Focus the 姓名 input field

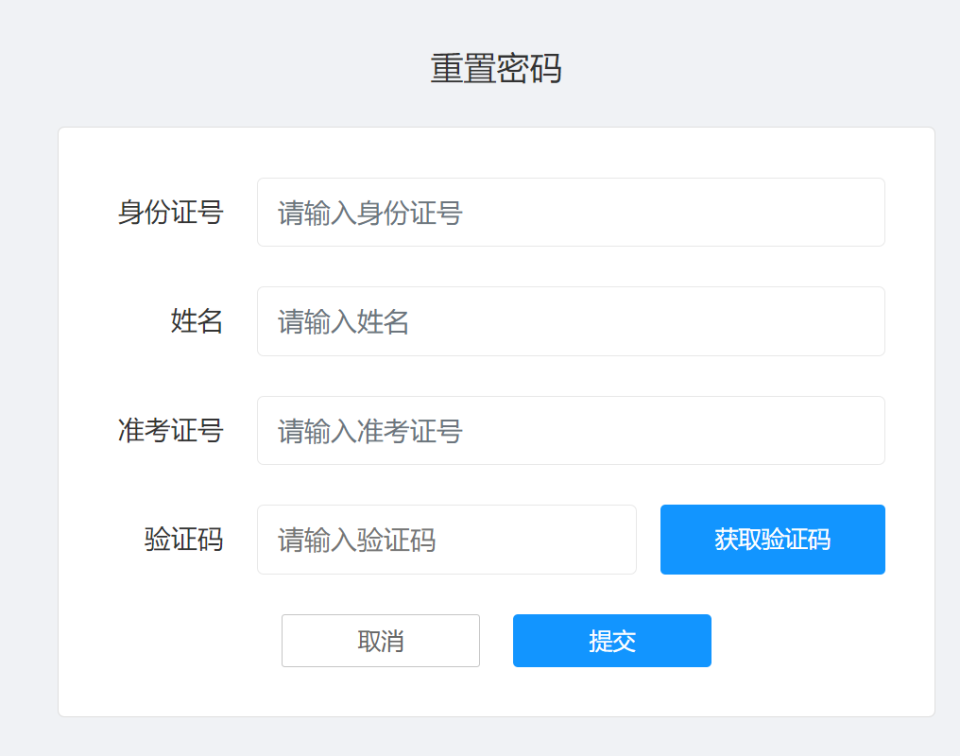pos(571,321)
